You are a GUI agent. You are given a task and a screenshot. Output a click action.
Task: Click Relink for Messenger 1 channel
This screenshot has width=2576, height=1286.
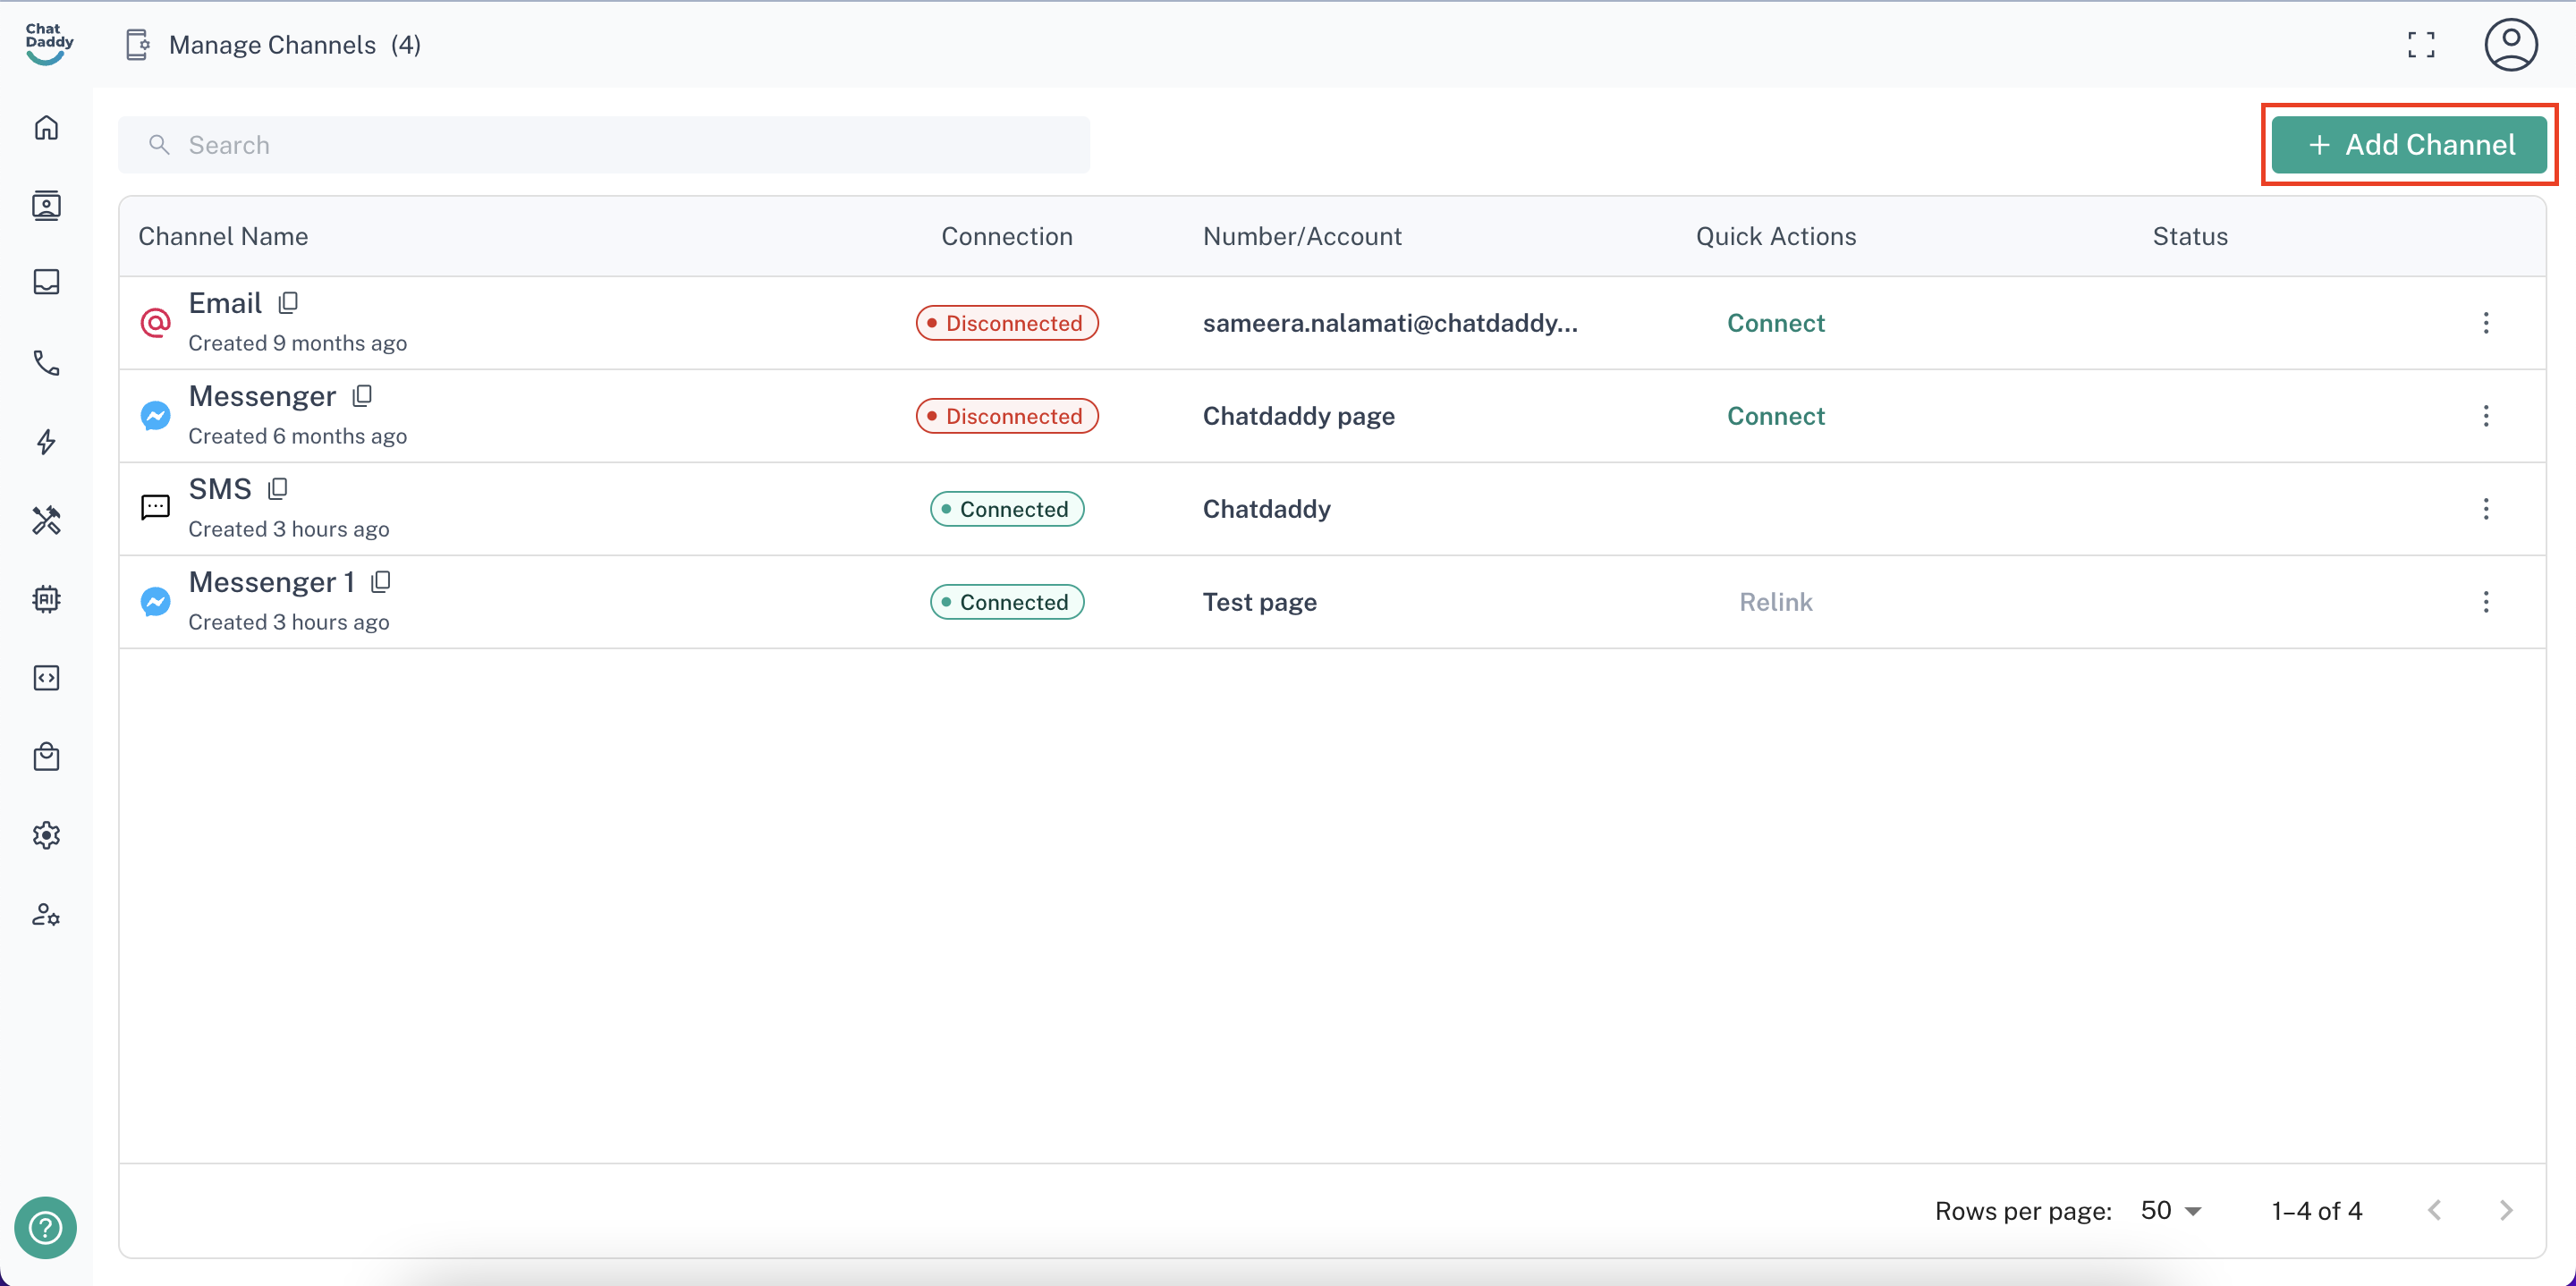1775,601
